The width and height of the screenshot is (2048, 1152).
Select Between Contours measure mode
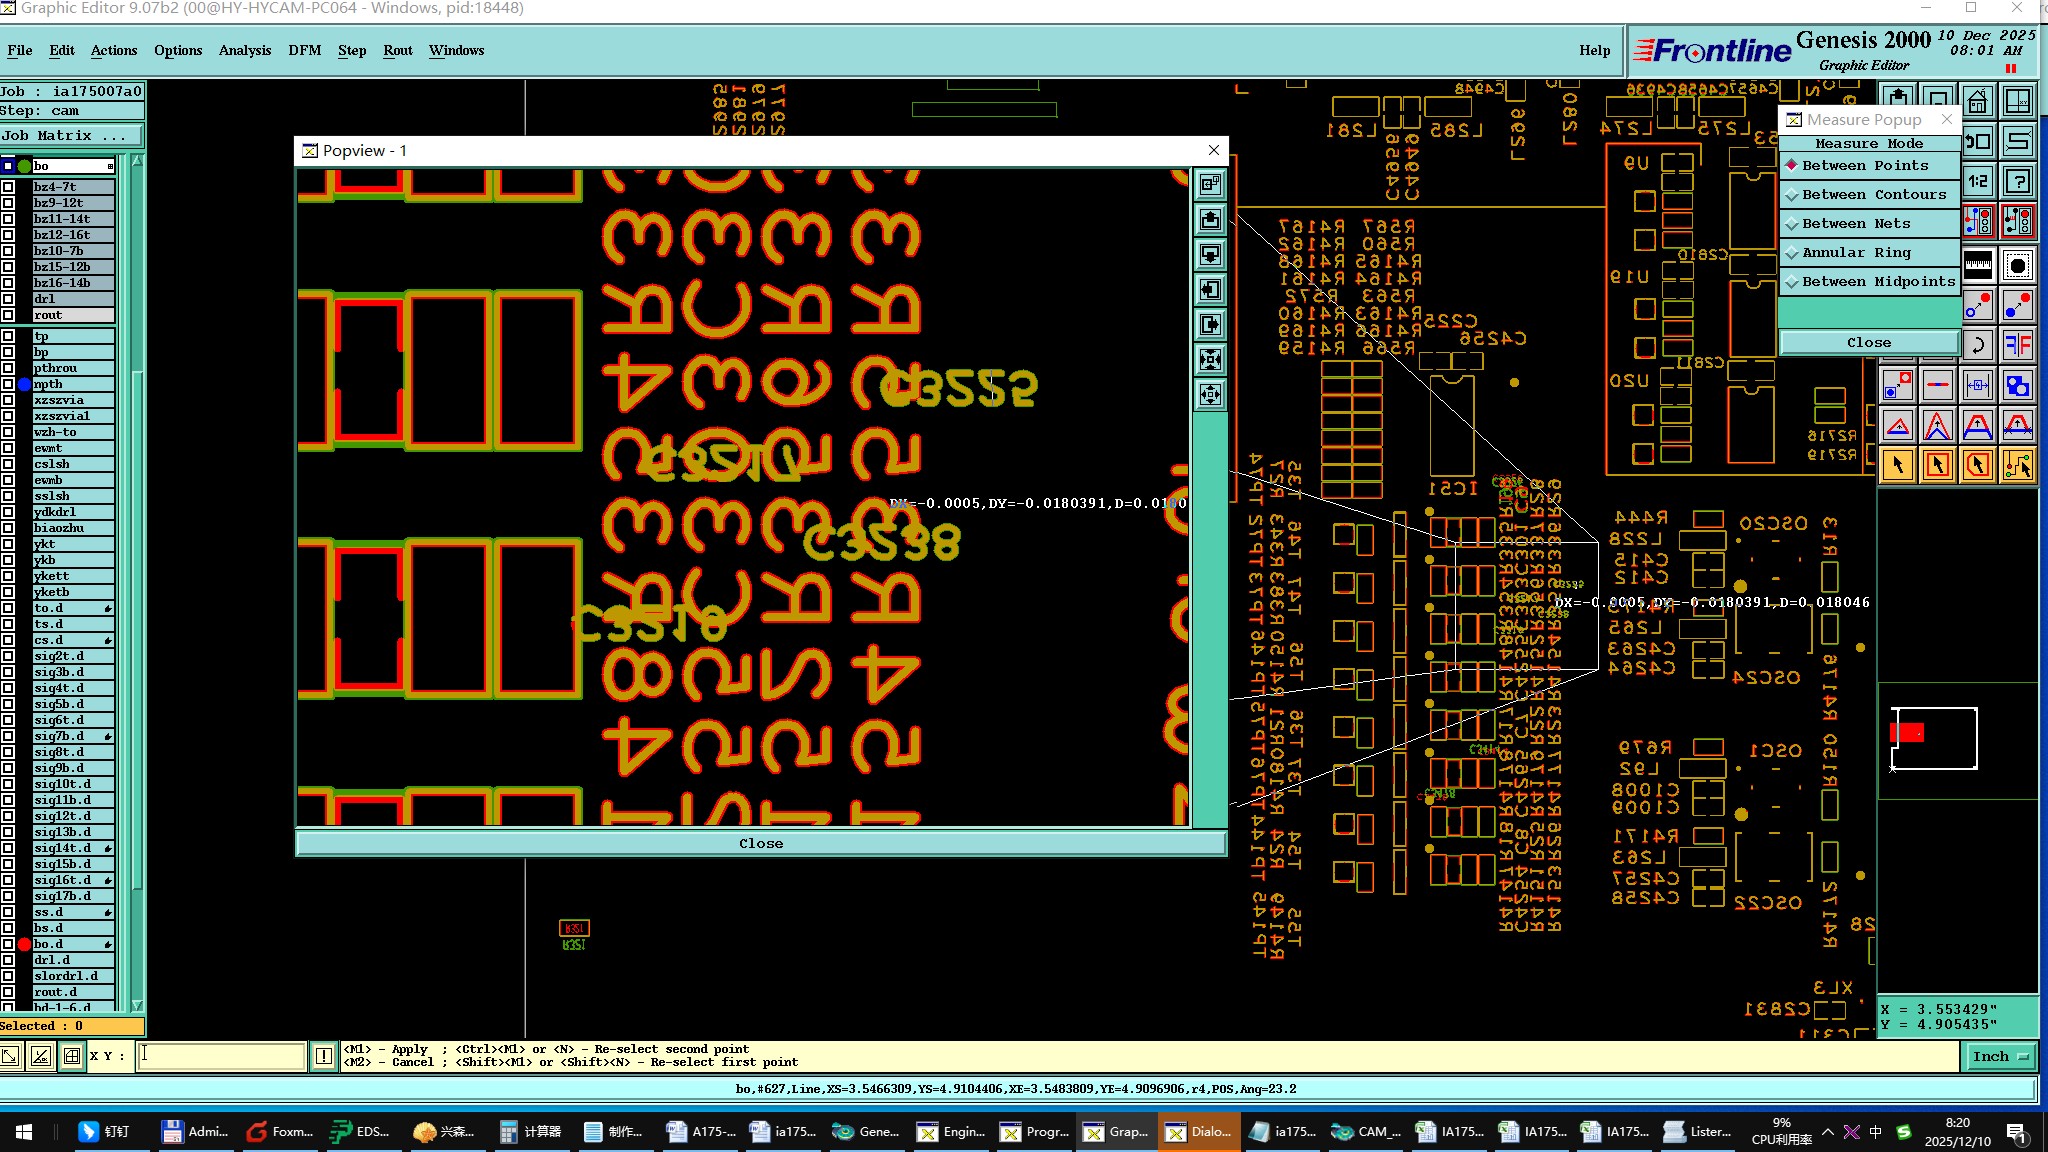1873,195
